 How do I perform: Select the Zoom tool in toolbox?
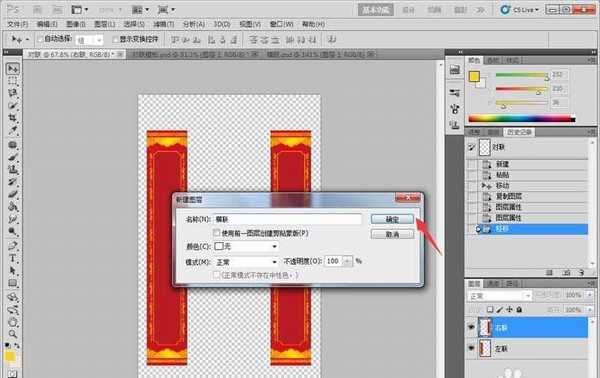(x=13, y=334)
